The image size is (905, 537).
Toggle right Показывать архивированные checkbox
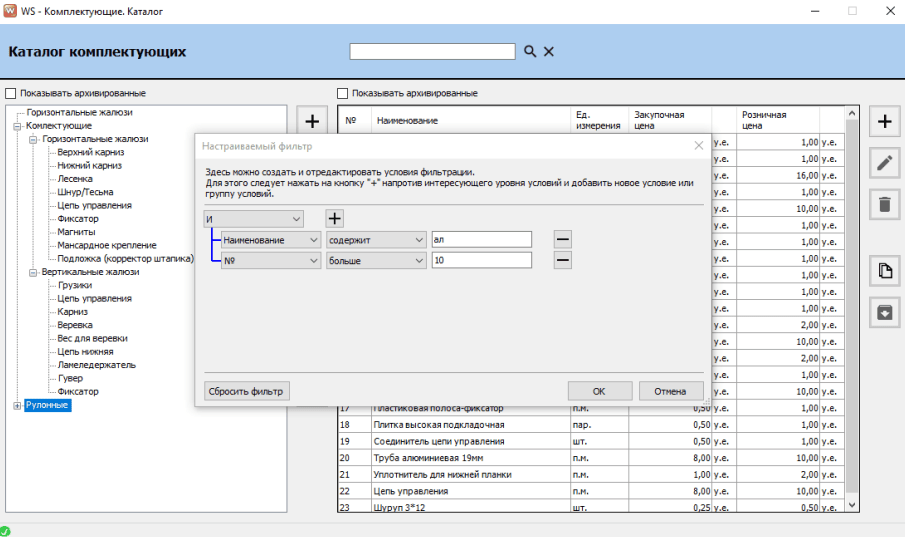click(343, 93)
